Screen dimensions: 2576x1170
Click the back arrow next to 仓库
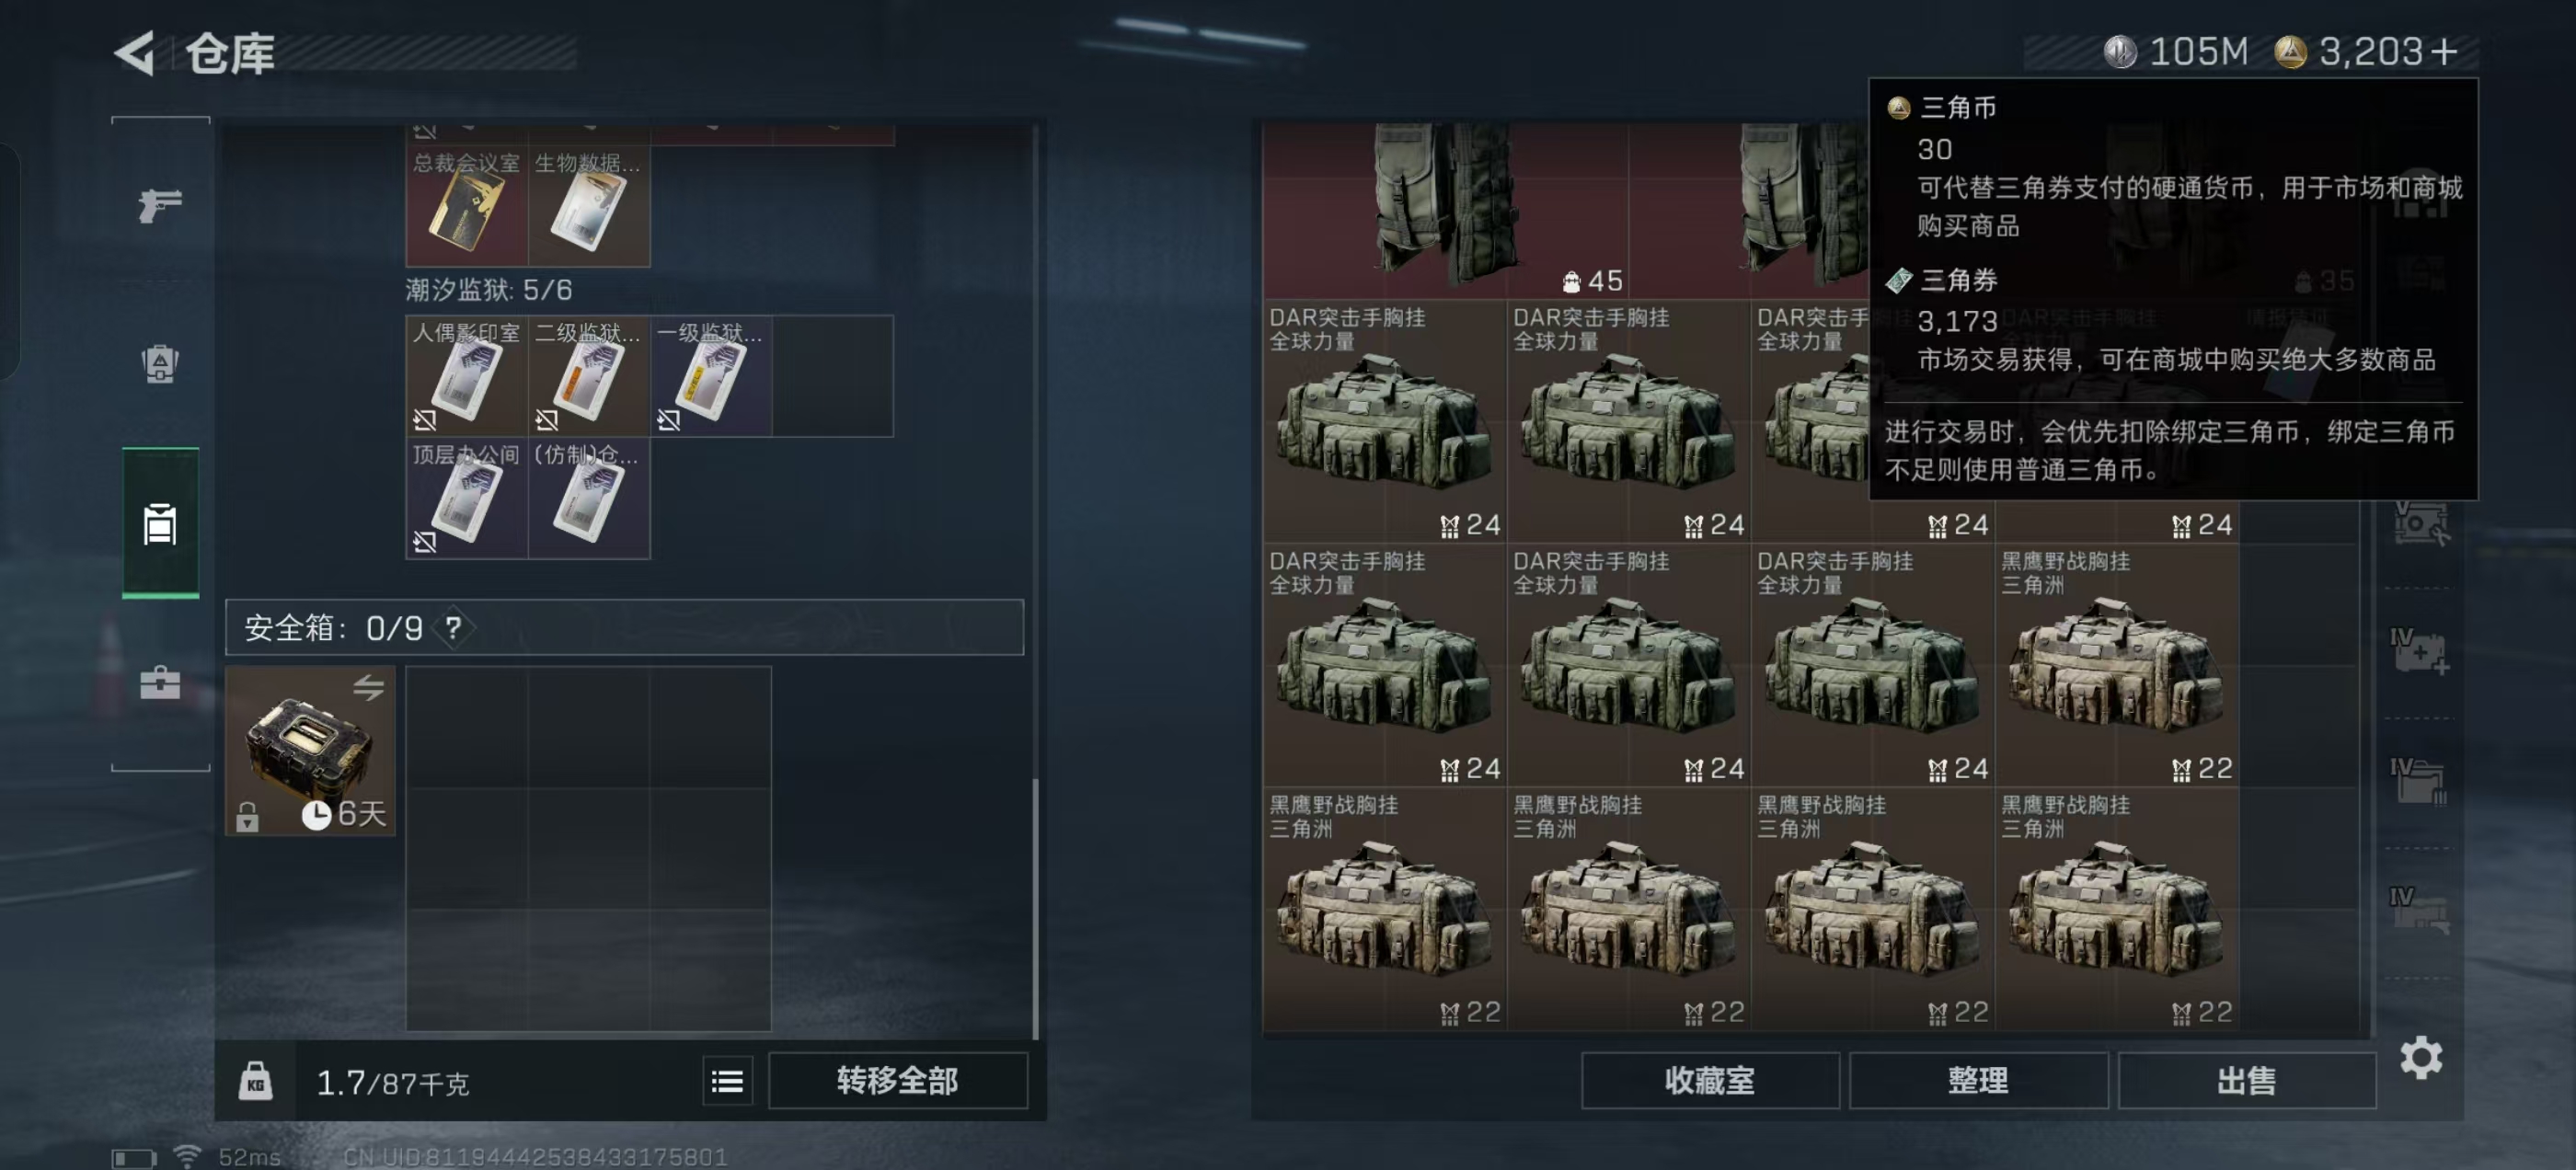(135, 53)
